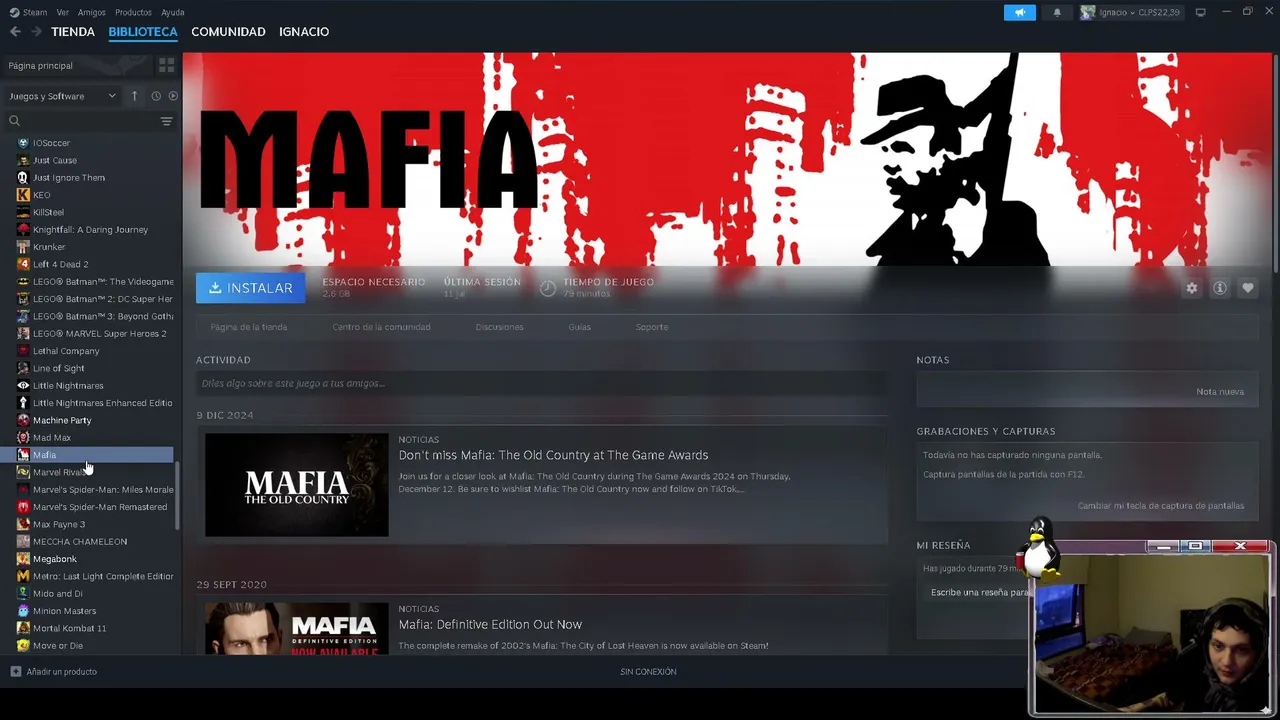This screenshot has width=1280, height=720.
Task: Open the Discusiones link
Action: tap(499, 327)
